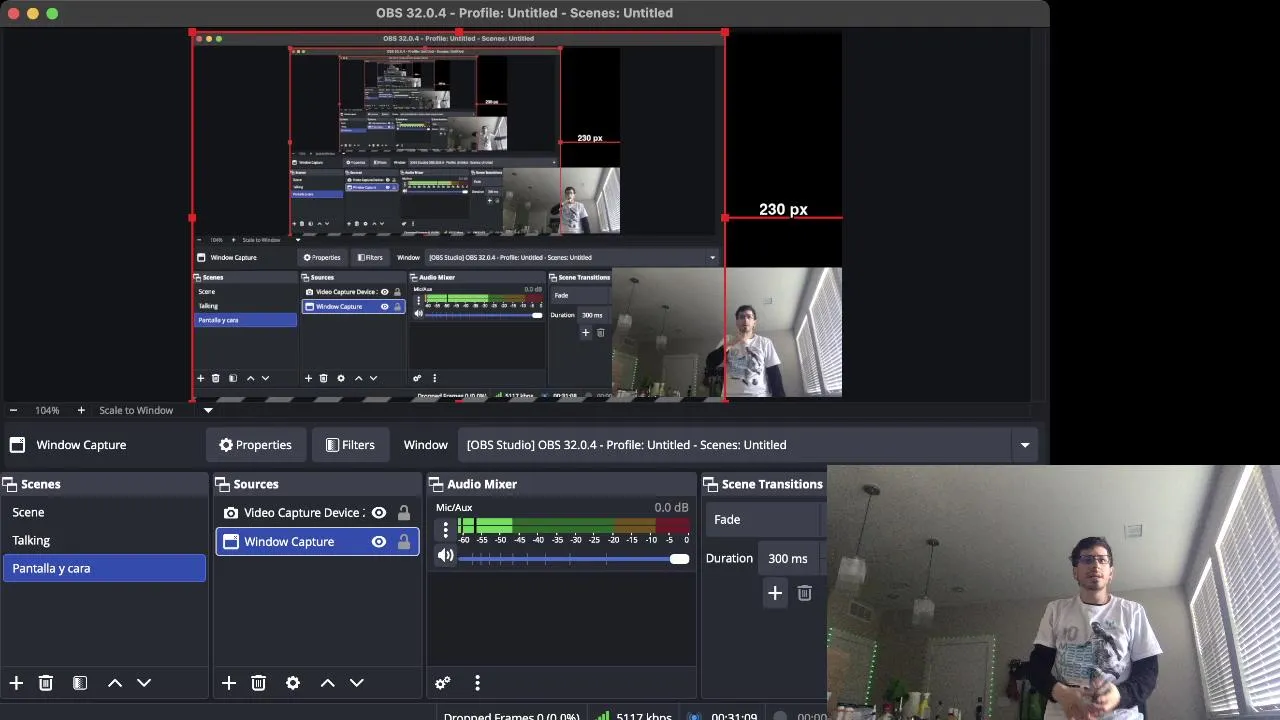Click the Audio Mixer dock header icon
The image size is (1280, 720).
[437, 484]
